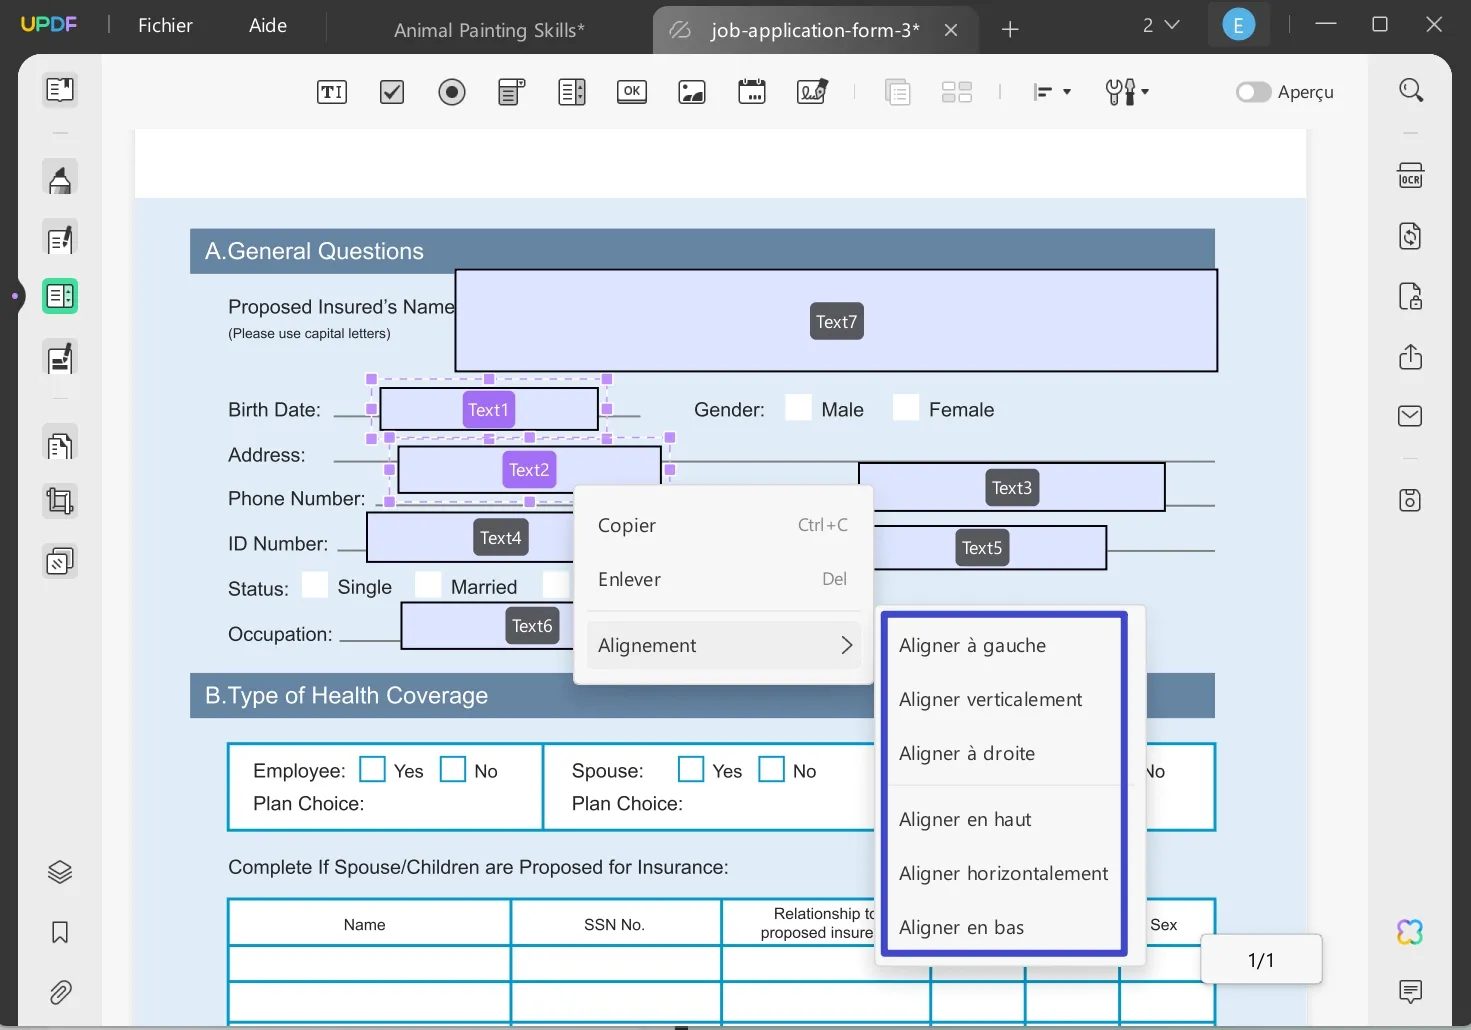Screen dimensions: 1471x1030
Task: Choose Aligner verticalement
Action: click(x=1003, y=700)
